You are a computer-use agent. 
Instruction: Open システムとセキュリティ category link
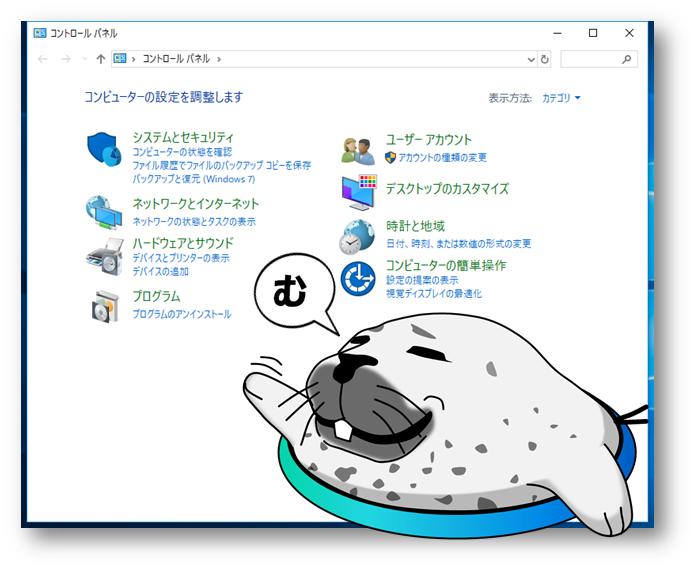(183, 137)
